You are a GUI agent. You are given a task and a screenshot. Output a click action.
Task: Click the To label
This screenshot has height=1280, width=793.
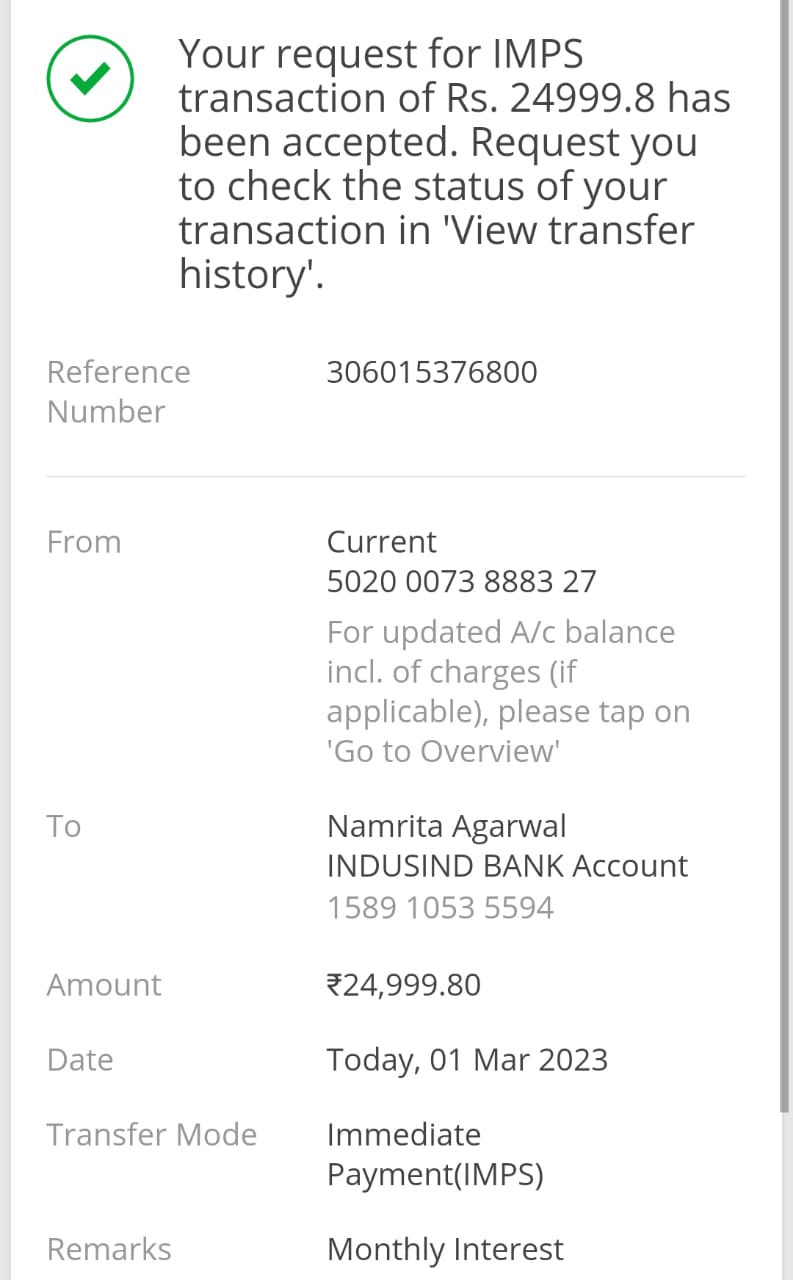(64, 826)
